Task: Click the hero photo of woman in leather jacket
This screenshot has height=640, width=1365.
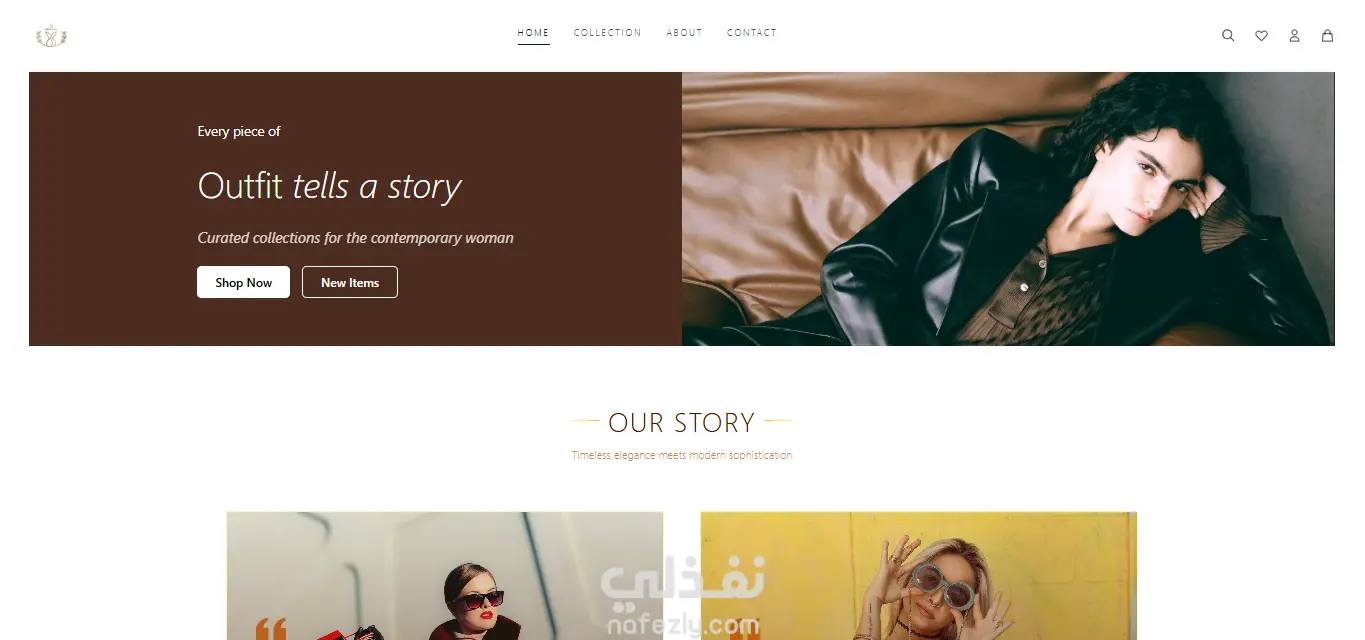Action: pos(1008,209)
